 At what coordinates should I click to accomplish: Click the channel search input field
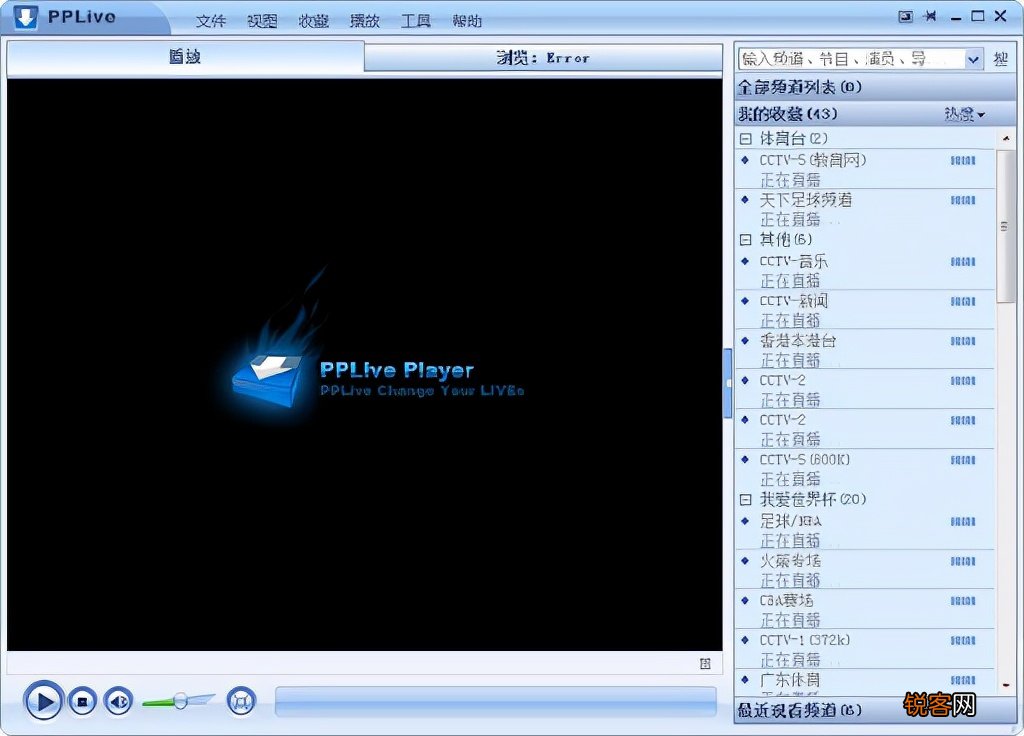pyautogui.click(x=851, y=59)
